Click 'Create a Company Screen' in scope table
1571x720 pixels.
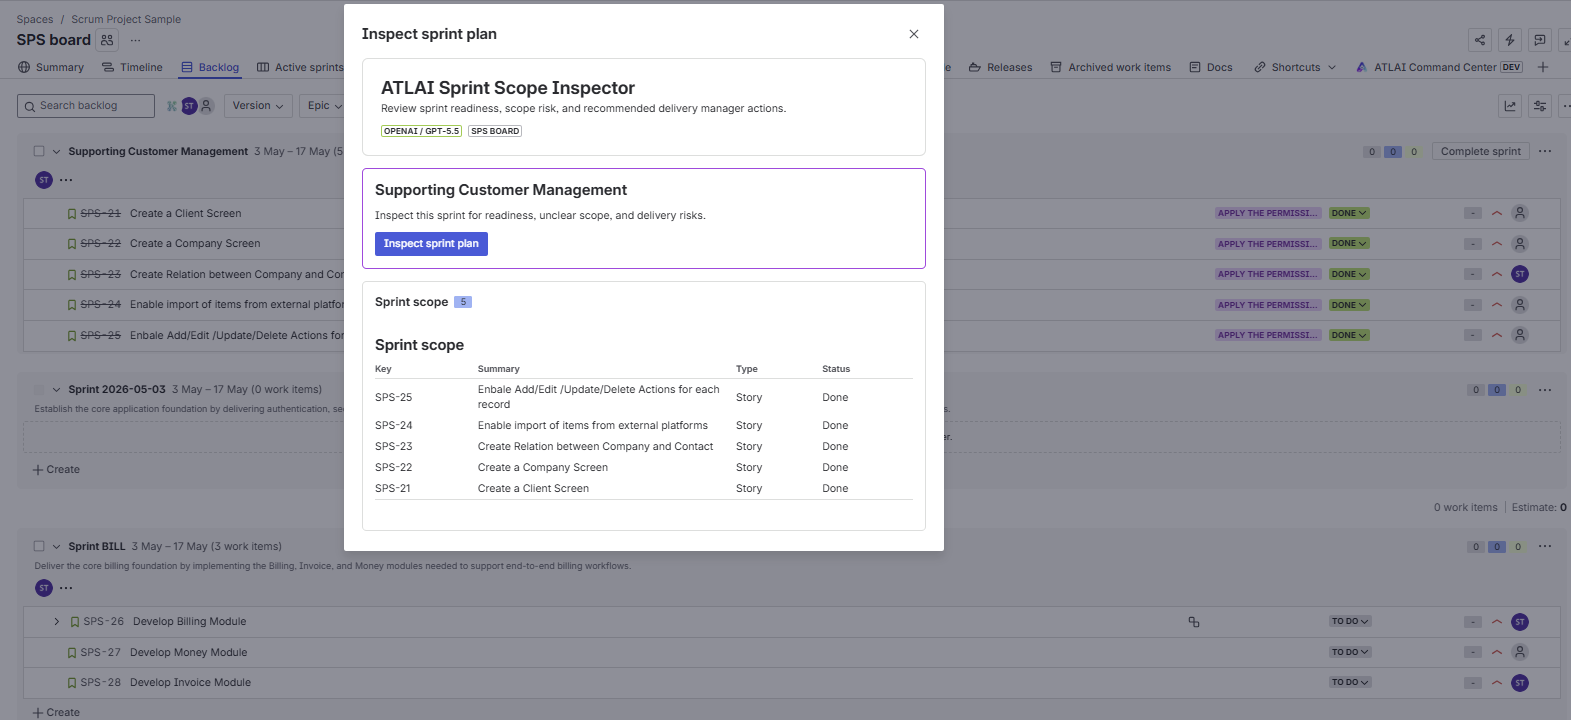[x=542, y=468]
